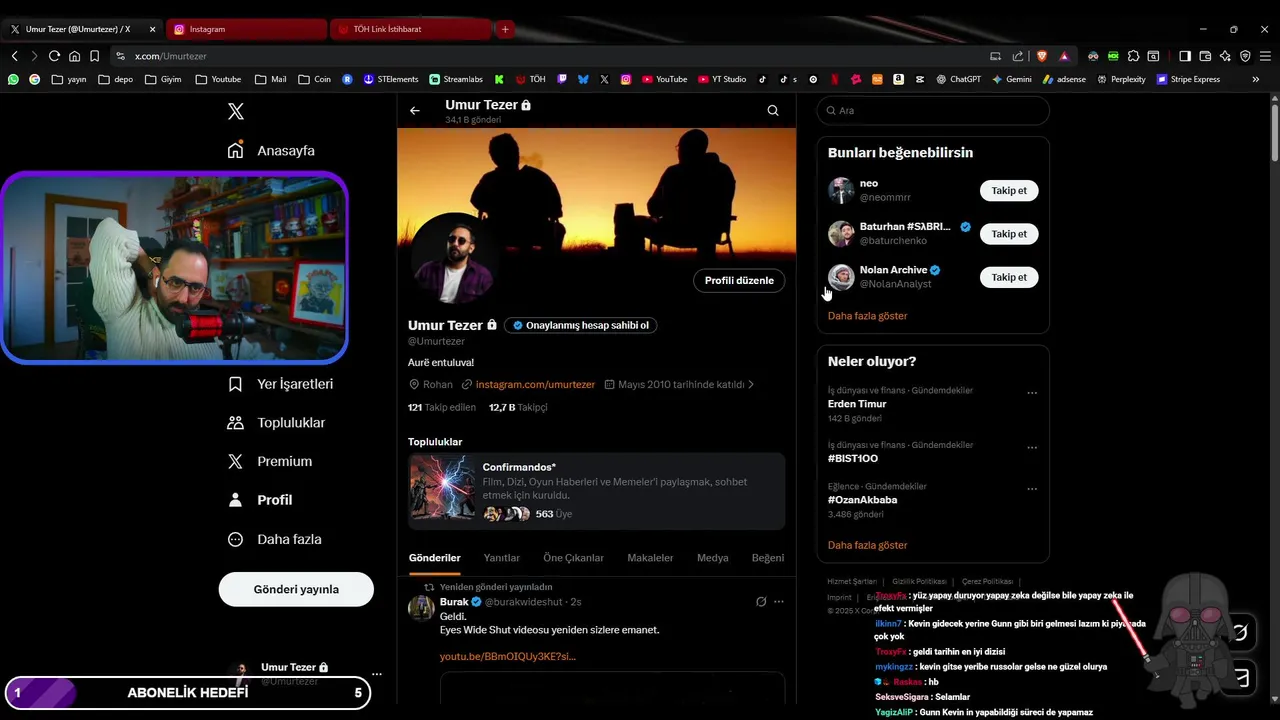Go back with the profile header arrow
This screenshot has height=720, width=1280.
click(x=415, y=111)
